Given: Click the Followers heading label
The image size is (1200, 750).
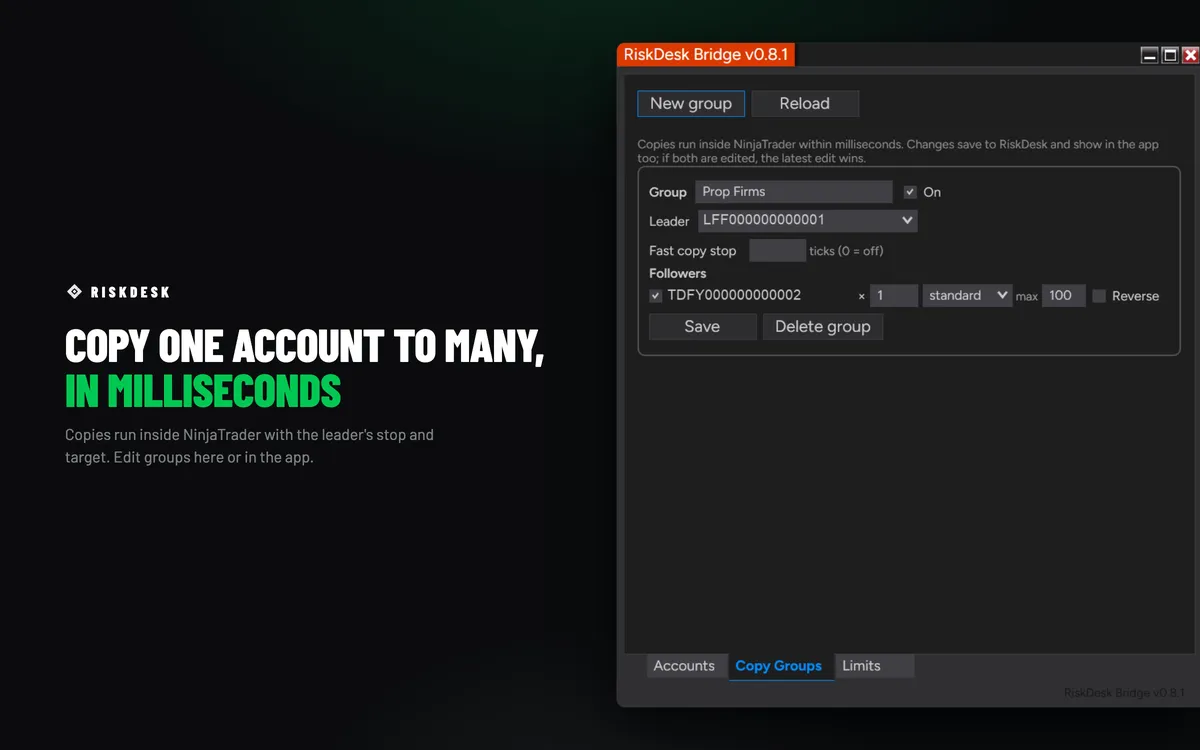Looking at the screenshot, I should (678, 273).
